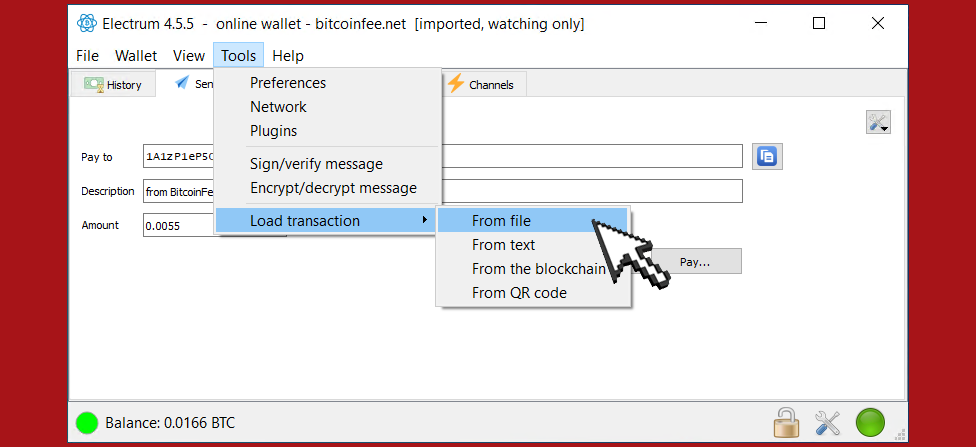This screenshot has width=976, height=447.
Task: Click the lightning icon on the Channels tab
Action: (456, 84)
